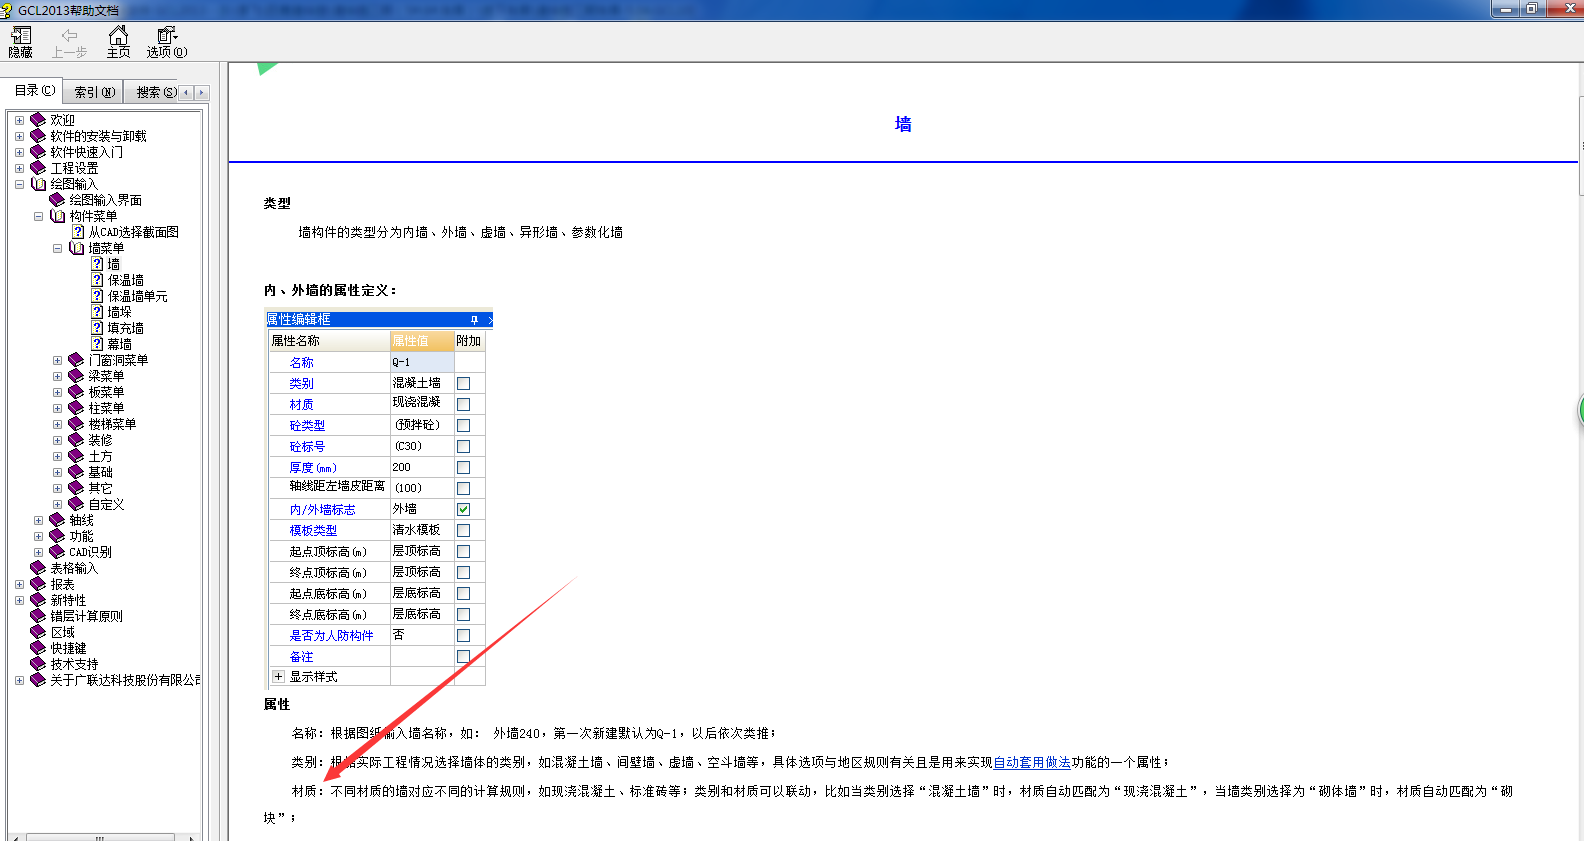Screen dimensions: 1584x841
Task: Expand the 板菜单 tree node
Action: pos(57,392)
